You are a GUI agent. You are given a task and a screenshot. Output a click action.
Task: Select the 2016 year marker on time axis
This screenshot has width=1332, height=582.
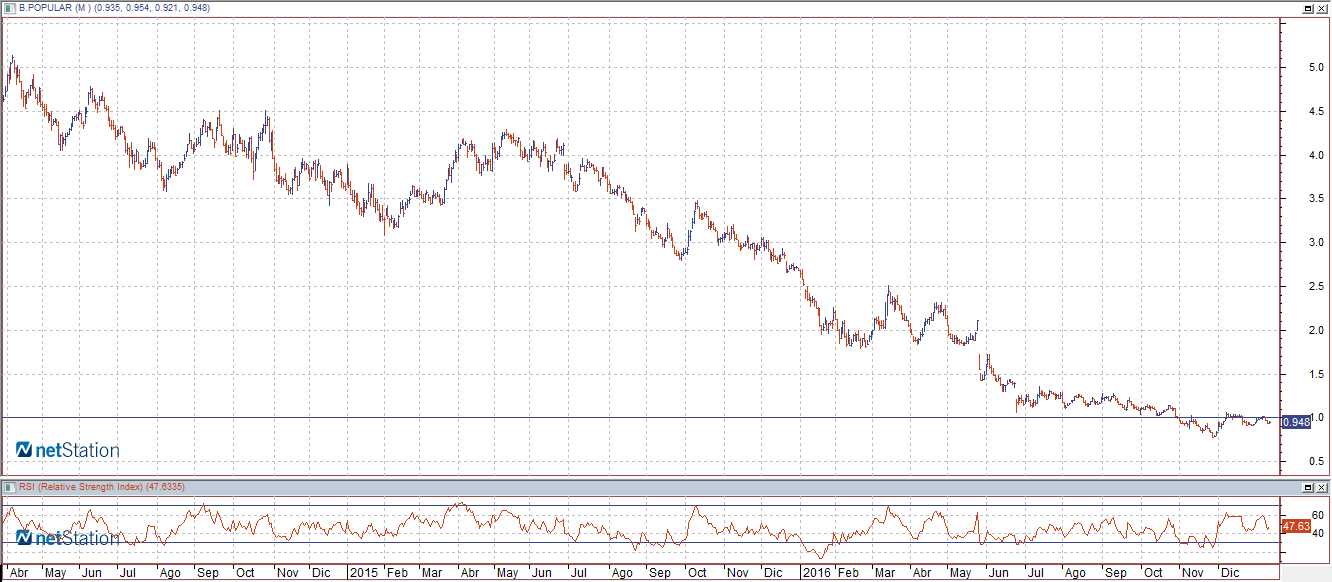(818, 573)
